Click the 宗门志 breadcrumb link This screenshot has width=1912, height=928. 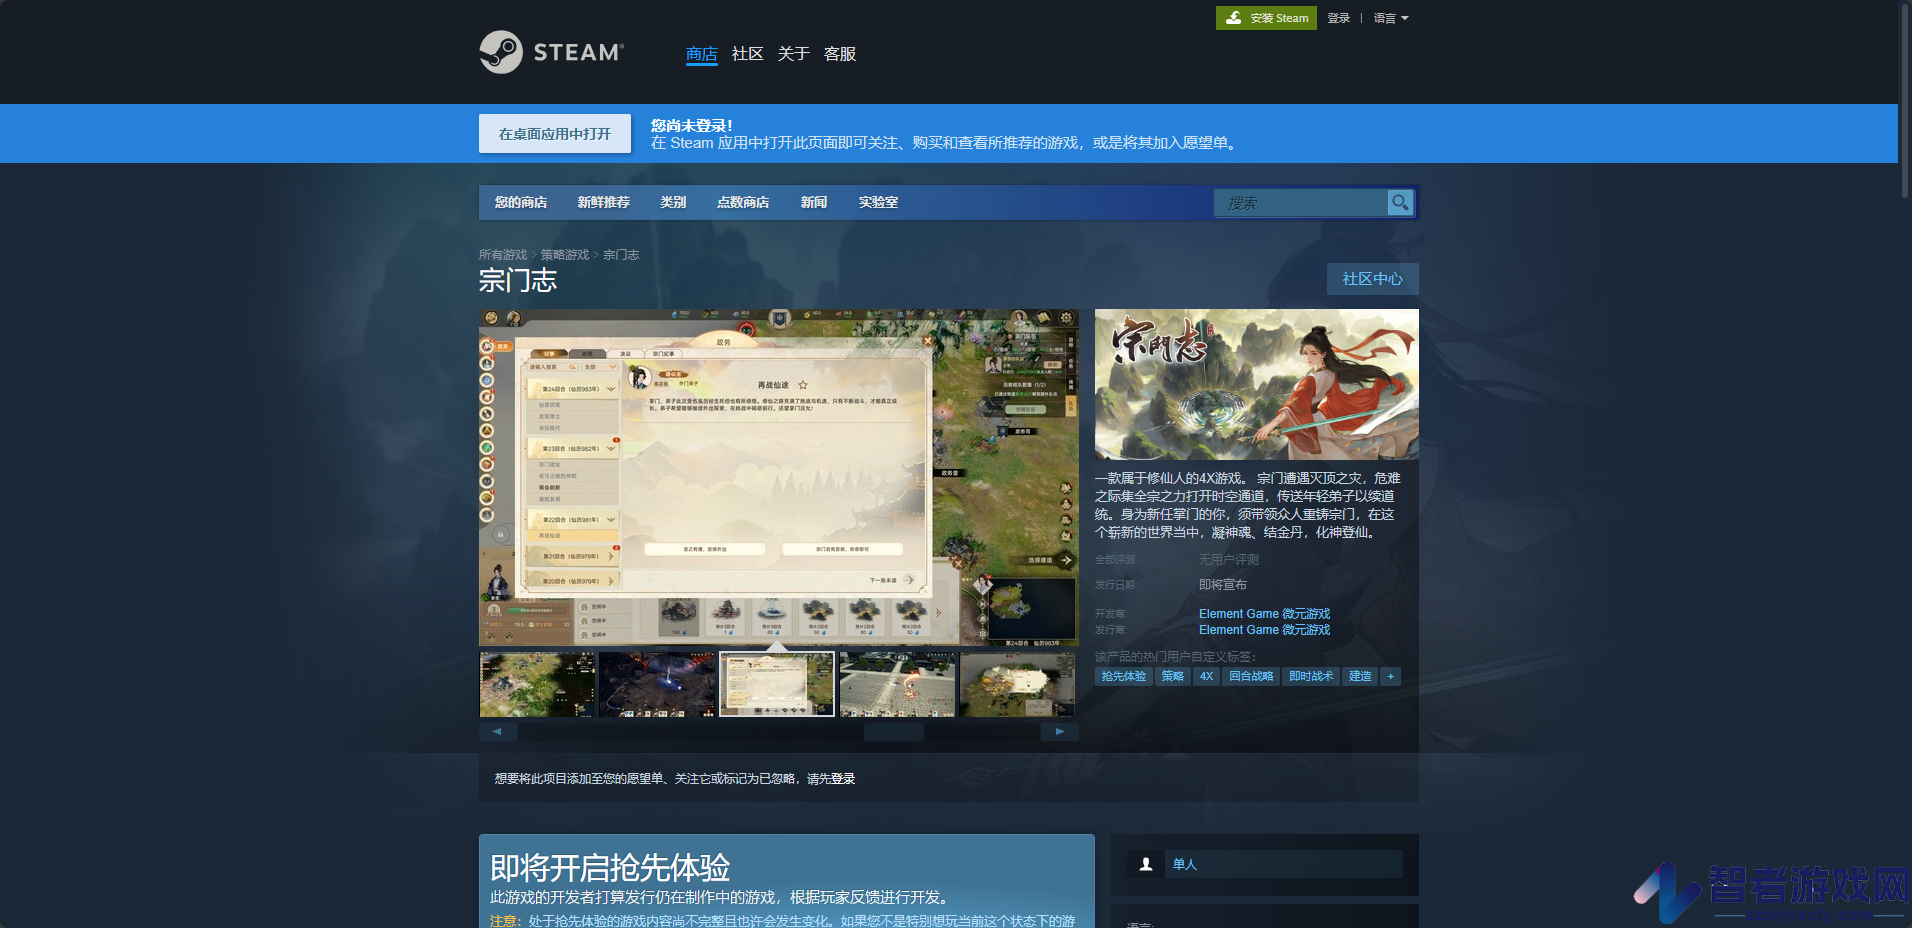pos(621,255)
